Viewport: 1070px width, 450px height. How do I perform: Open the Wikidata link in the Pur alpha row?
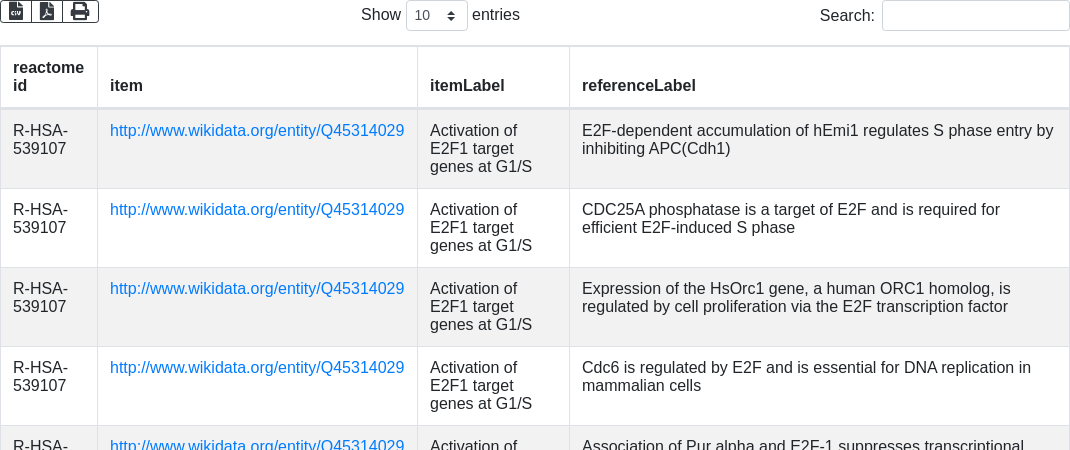click(x=257, y=445)
